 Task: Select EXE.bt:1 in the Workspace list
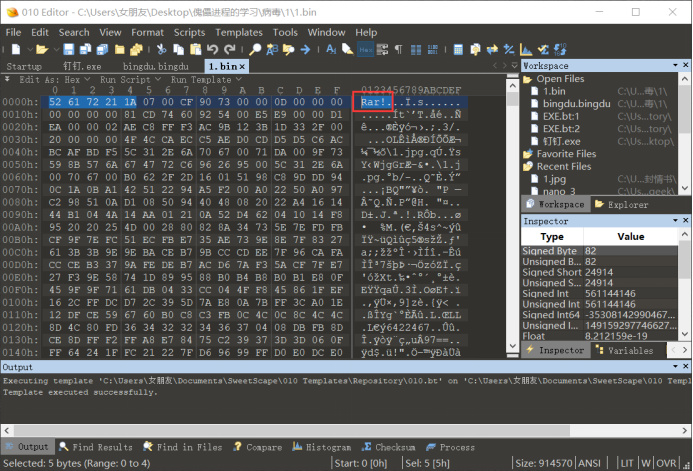(x=561, y=116)
